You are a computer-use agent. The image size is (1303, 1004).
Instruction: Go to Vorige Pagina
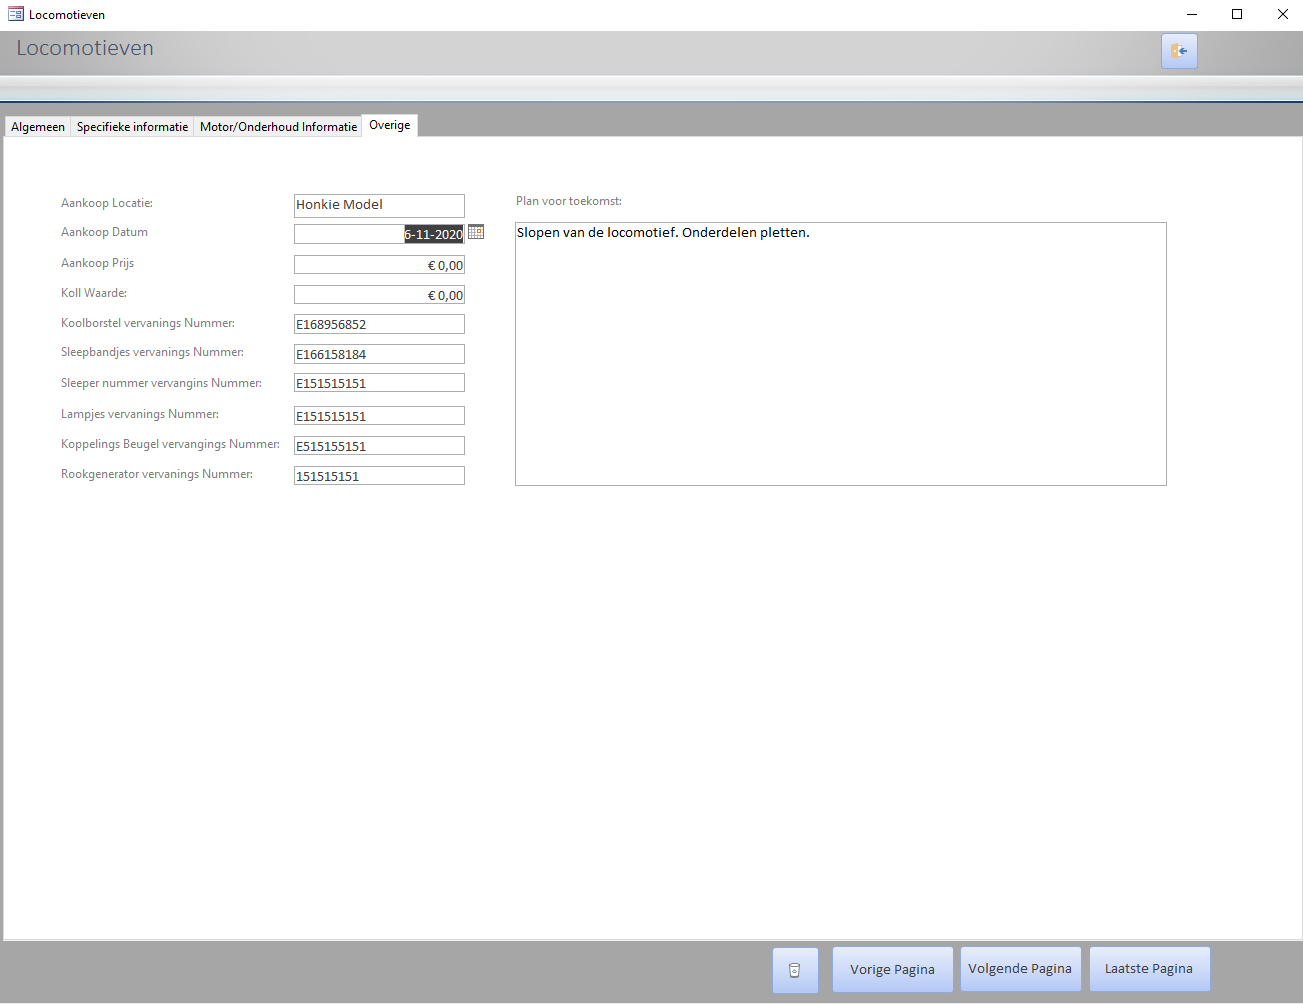coord(893,970)
